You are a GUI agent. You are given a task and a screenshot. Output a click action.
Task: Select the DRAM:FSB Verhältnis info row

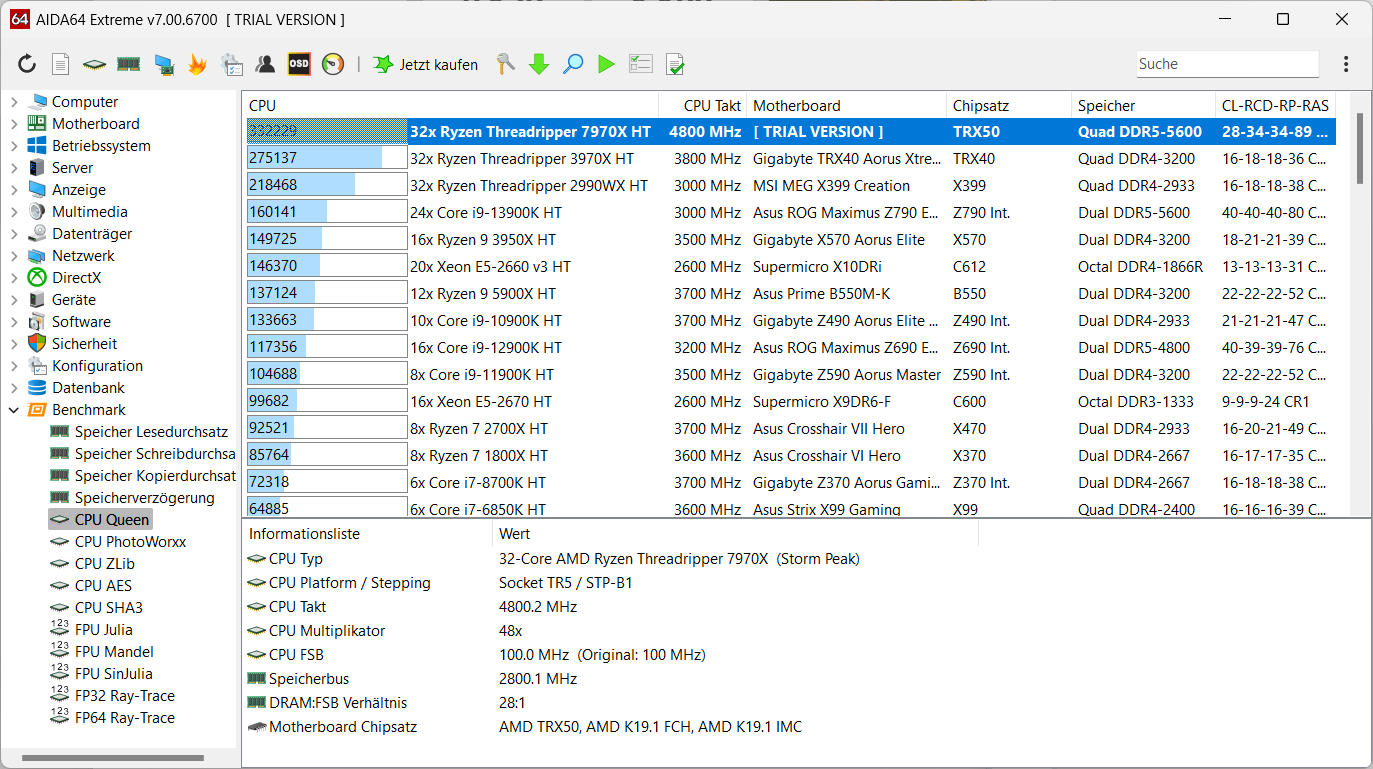pos(610,703)
